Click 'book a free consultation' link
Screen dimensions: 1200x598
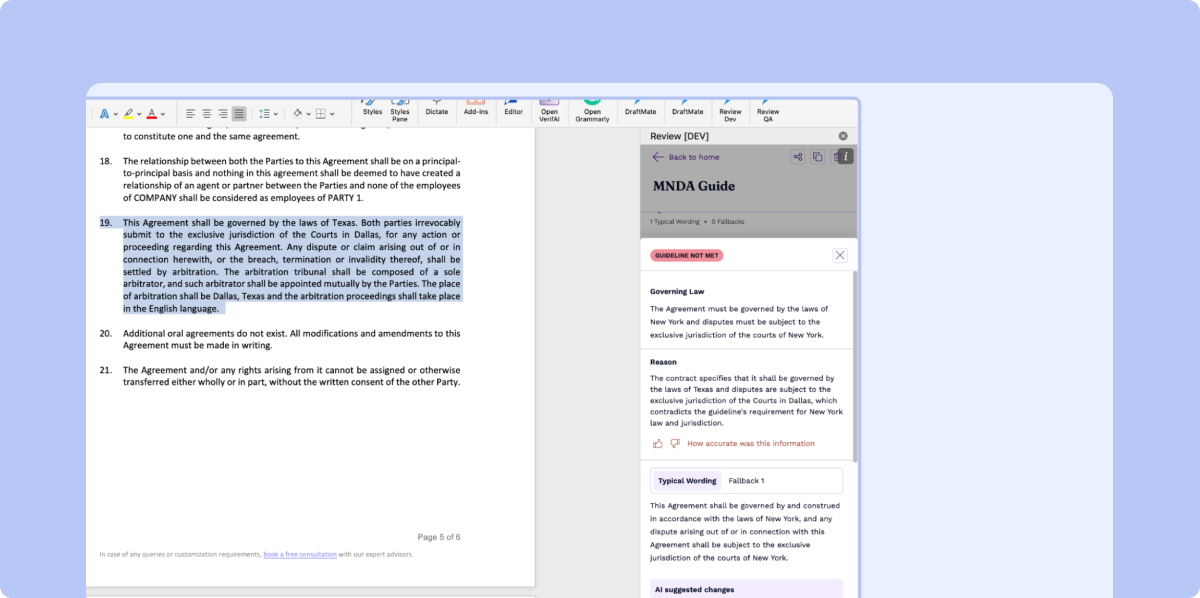click(300, 554)
